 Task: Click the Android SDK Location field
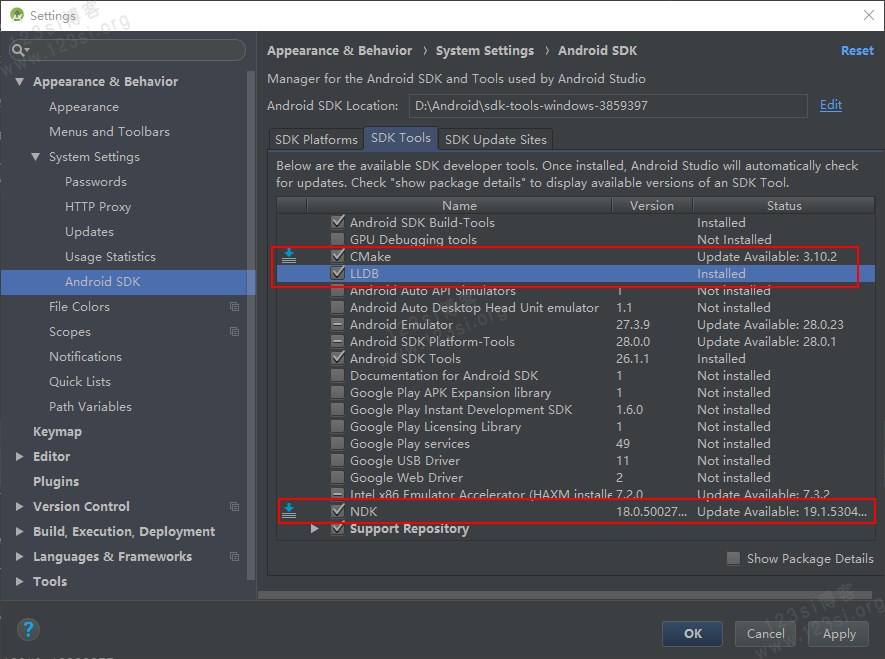click(608, 106)
